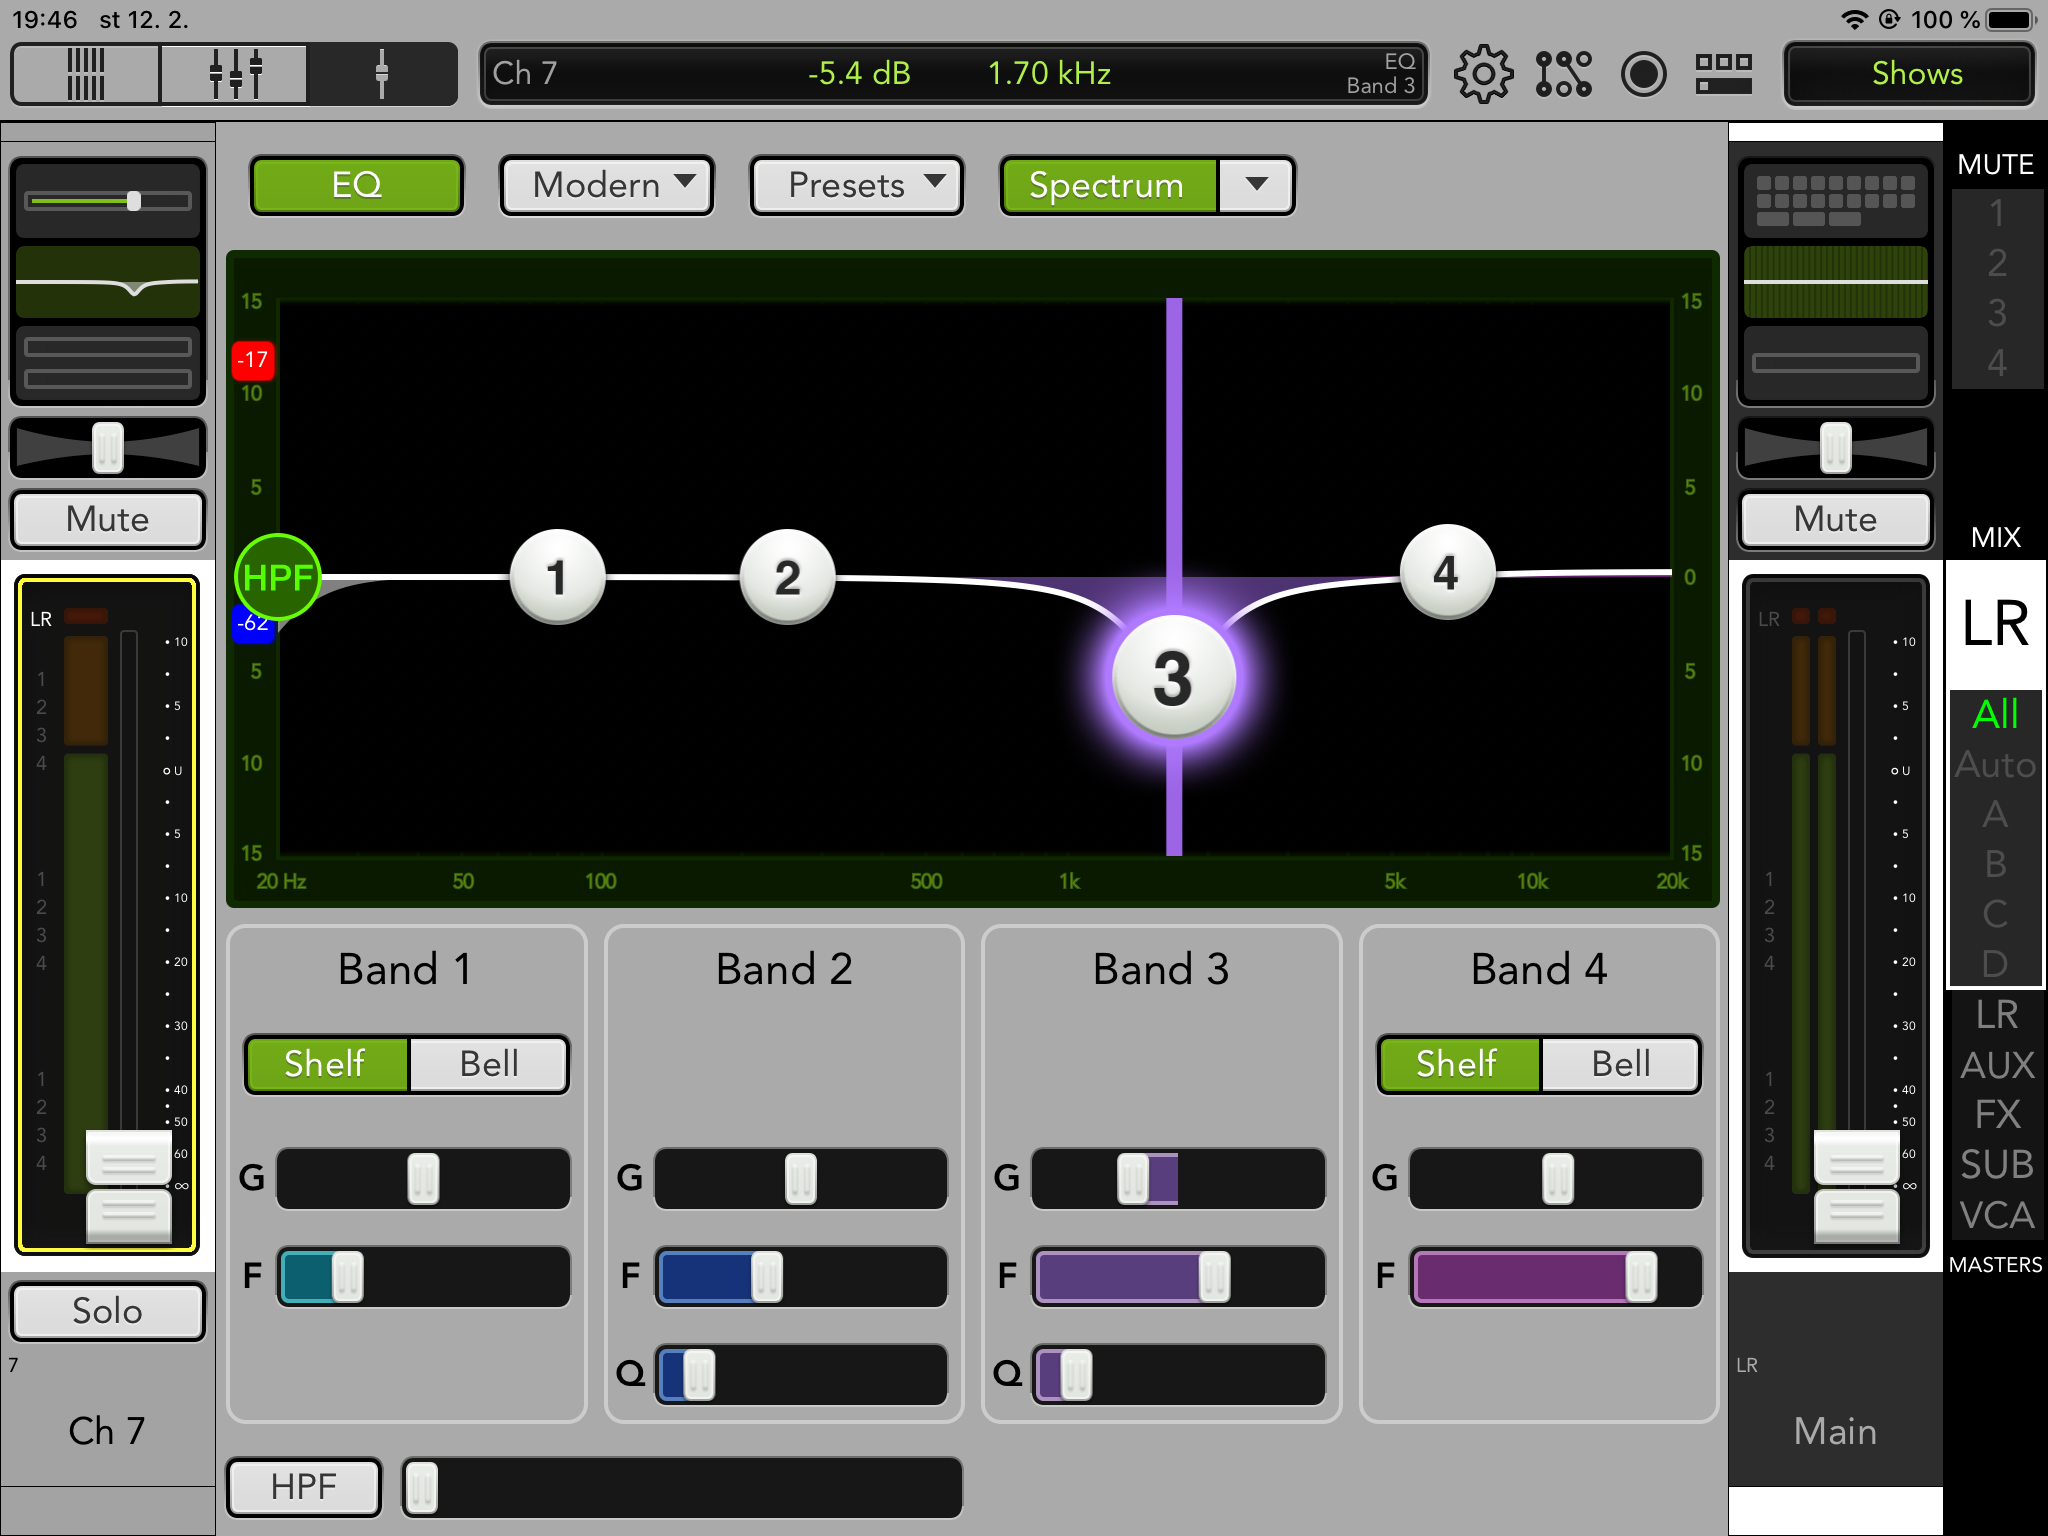
Task: Click the Band 2 gain slider handle
Action: coord(800,1178)
